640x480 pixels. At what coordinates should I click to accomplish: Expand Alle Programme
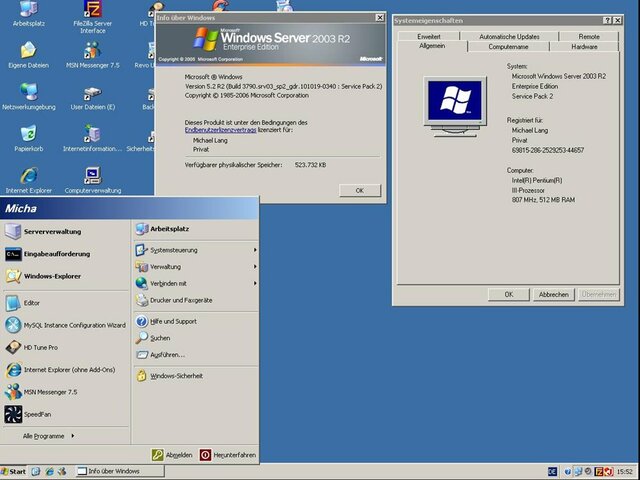coord(48,436)
